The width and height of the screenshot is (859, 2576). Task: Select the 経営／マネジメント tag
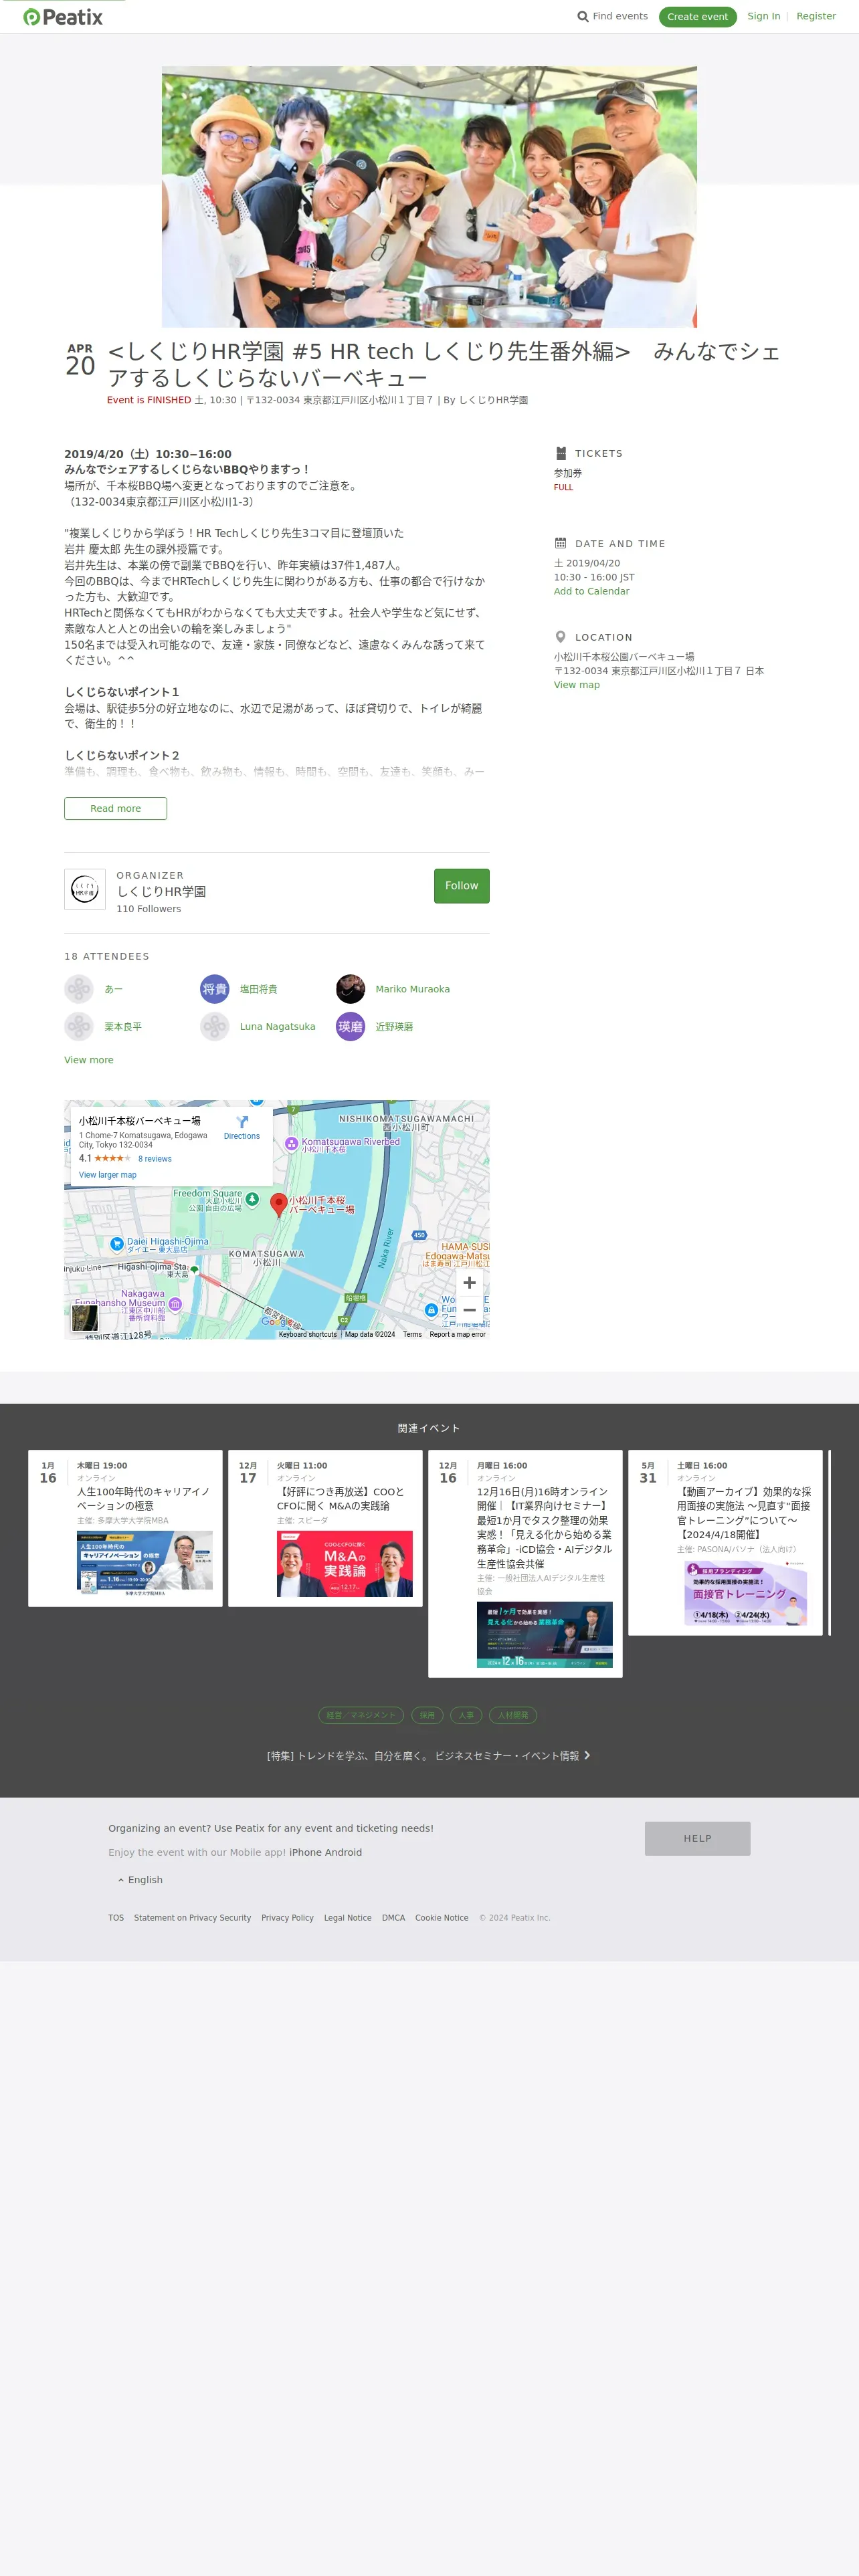tap(361, 1715)
